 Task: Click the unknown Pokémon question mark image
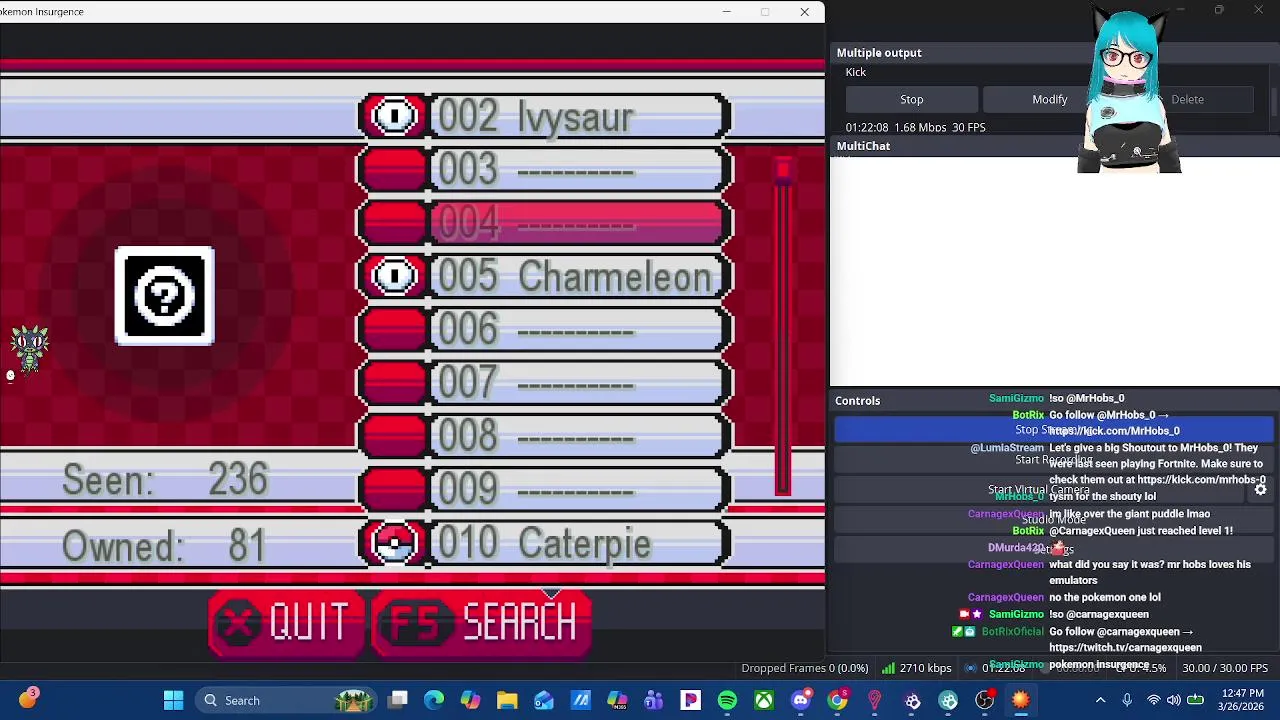[164, 296]
